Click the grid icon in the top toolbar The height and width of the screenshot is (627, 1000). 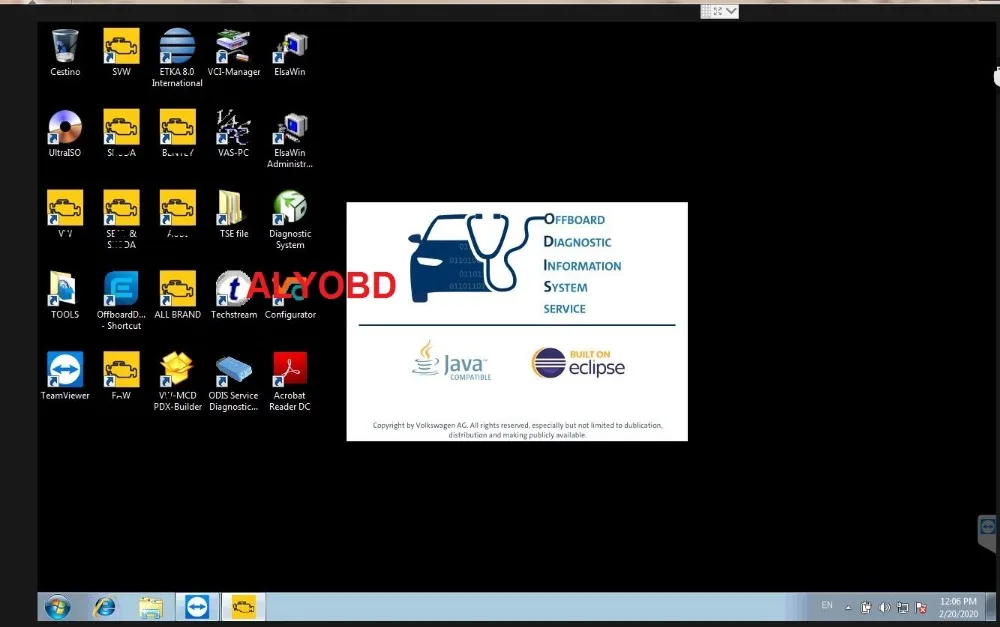pyautogui.click(x=706, y=11)
